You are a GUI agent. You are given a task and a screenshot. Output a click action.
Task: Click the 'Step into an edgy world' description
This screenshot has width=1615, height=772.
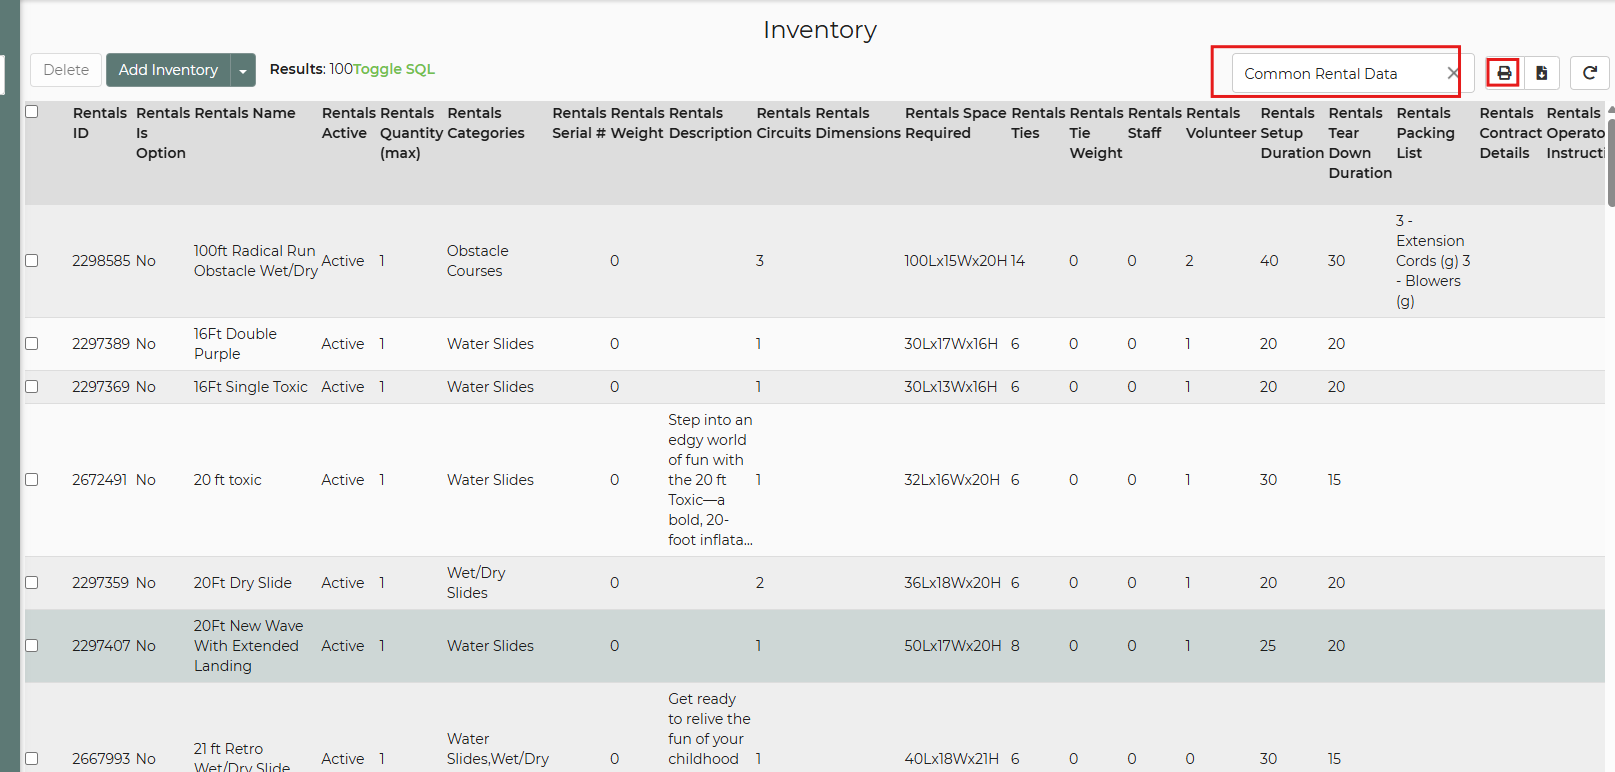711,480
